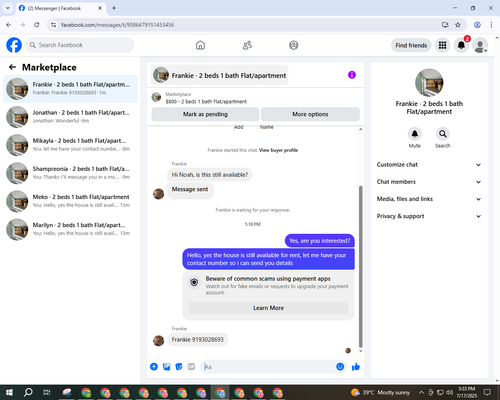
Task: Click the 'Yes, are you interested?' message bubble
Action: click(x=319, y=241)
